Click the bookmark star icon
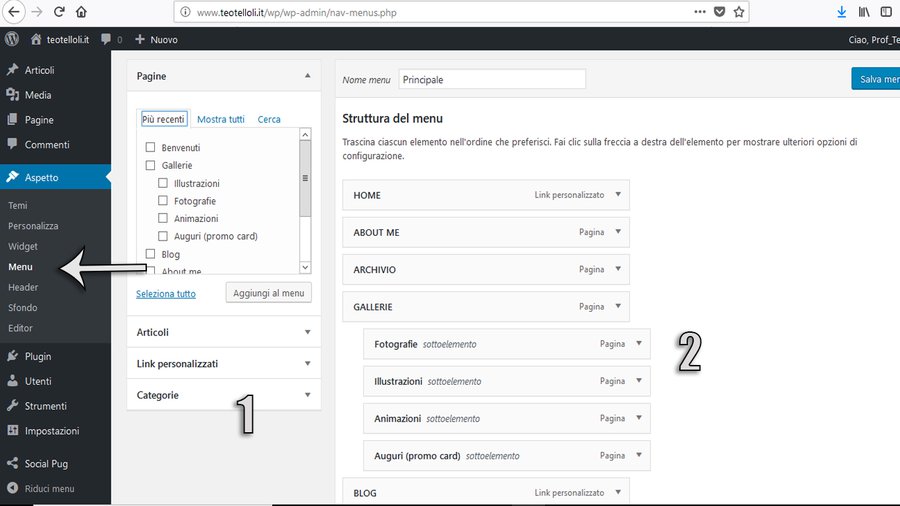Image resolution: width=900 pixels, height=506 pixels. click(739, 12)
